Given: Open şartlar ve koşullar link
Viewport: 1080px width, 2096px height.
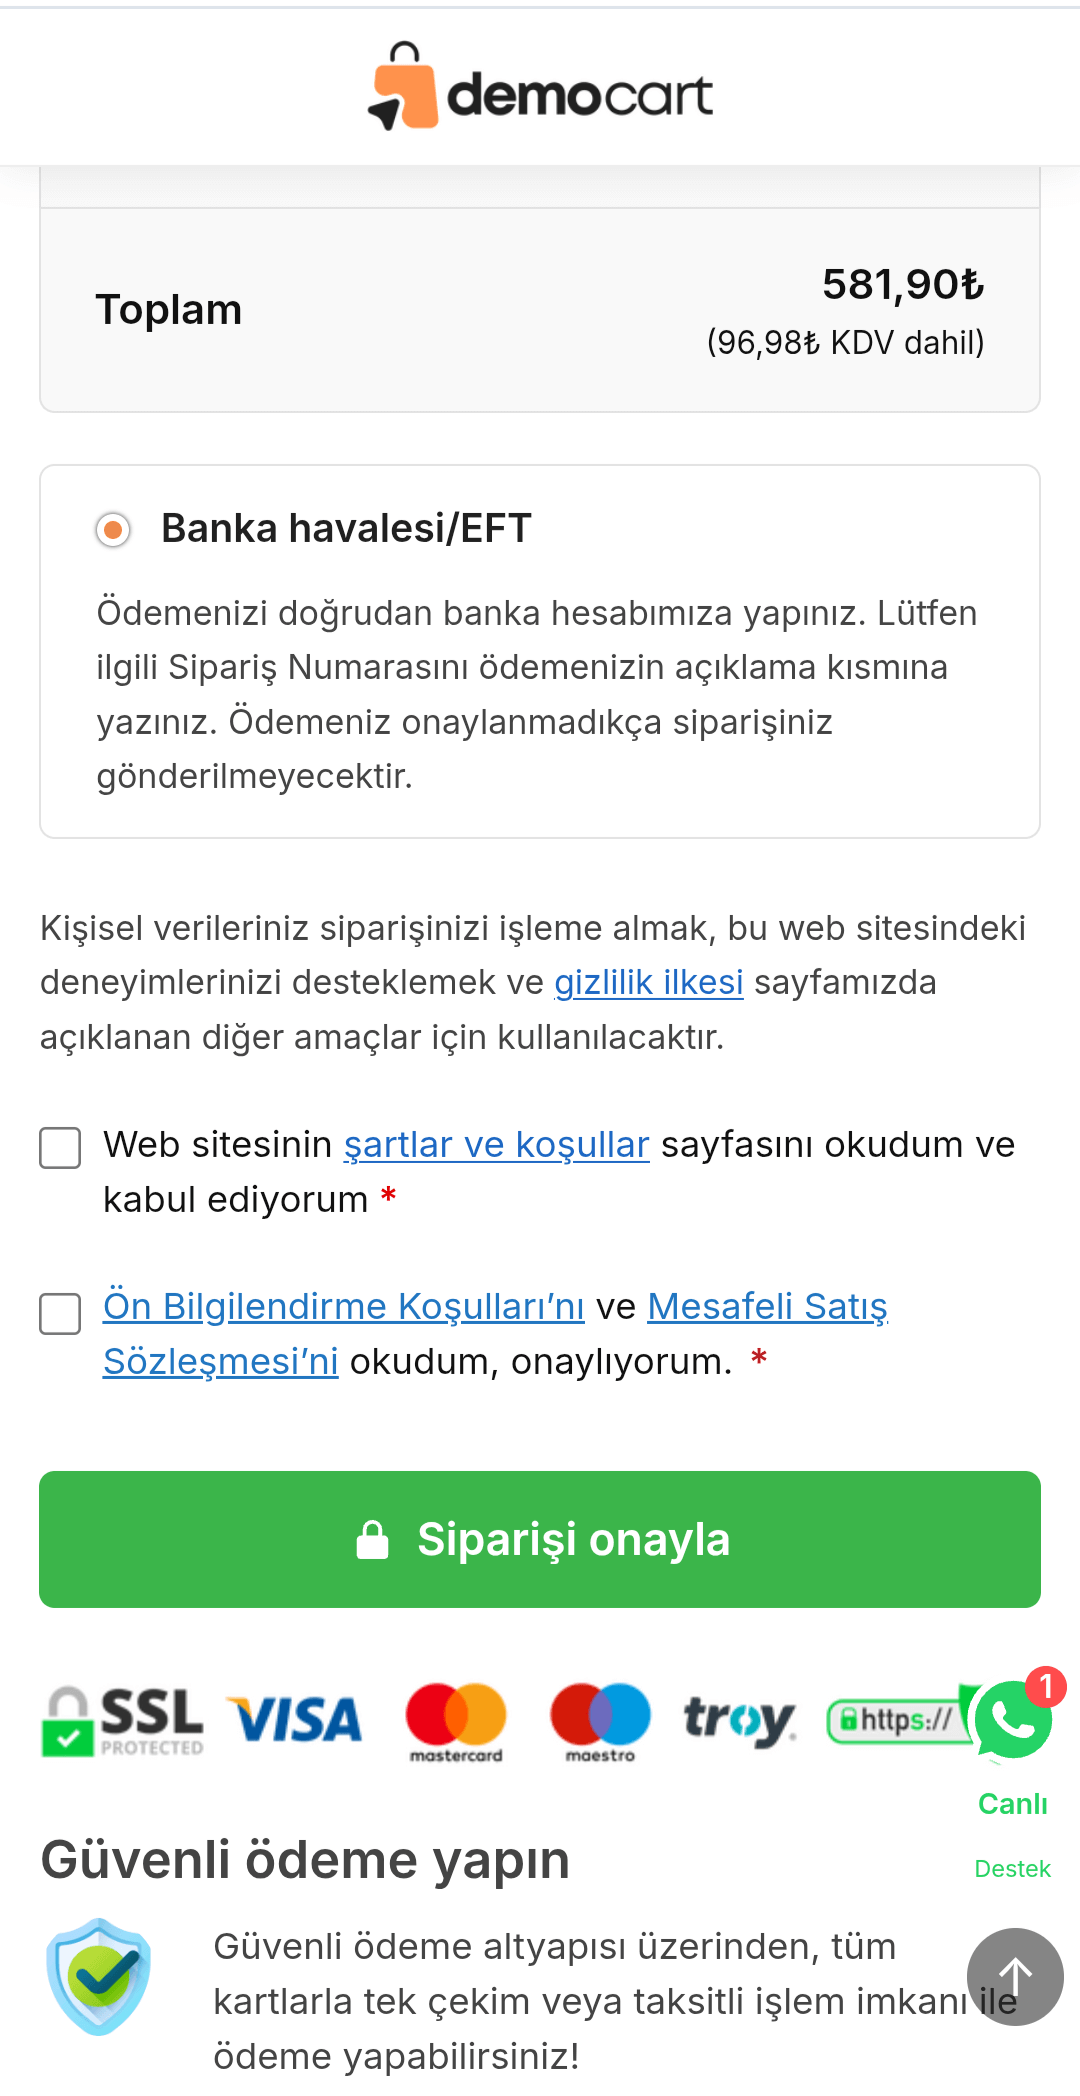Looking at the screenshot, I should (x=496, y=1145).
